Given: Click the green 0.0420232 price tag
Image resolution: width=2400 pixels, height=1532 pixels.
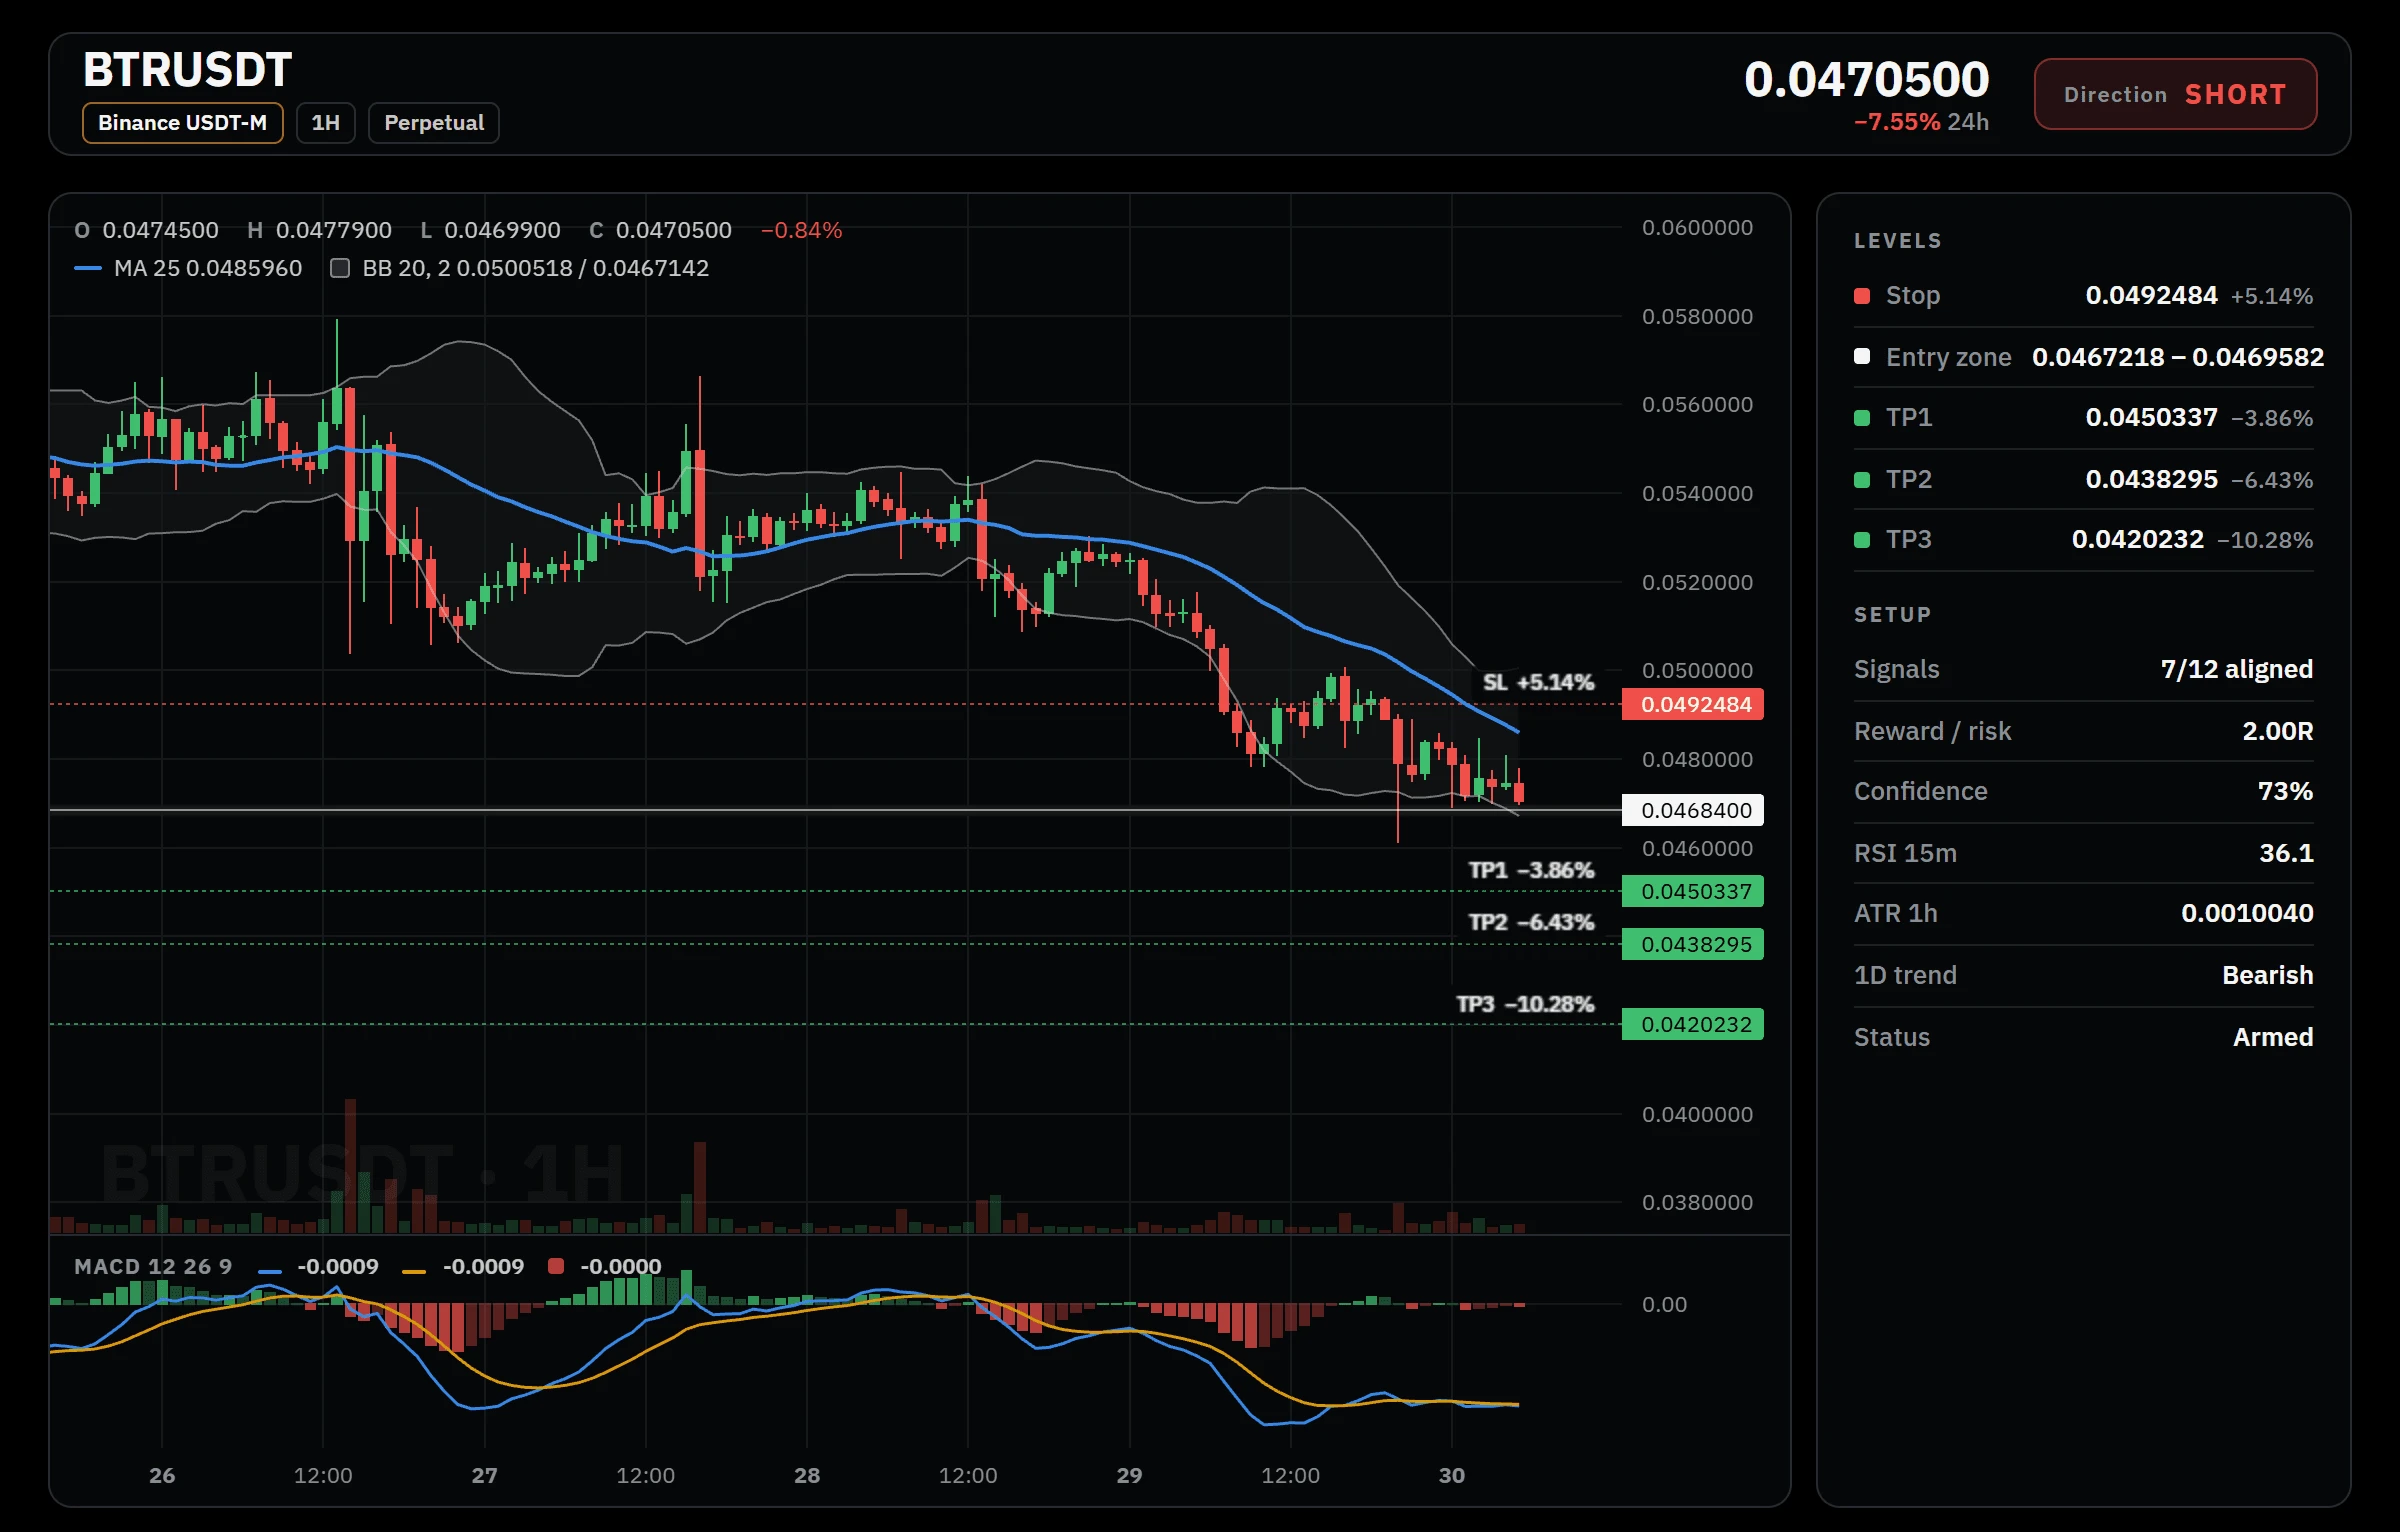Looking at the screenshot, I should click(x=1693, y=1024).
